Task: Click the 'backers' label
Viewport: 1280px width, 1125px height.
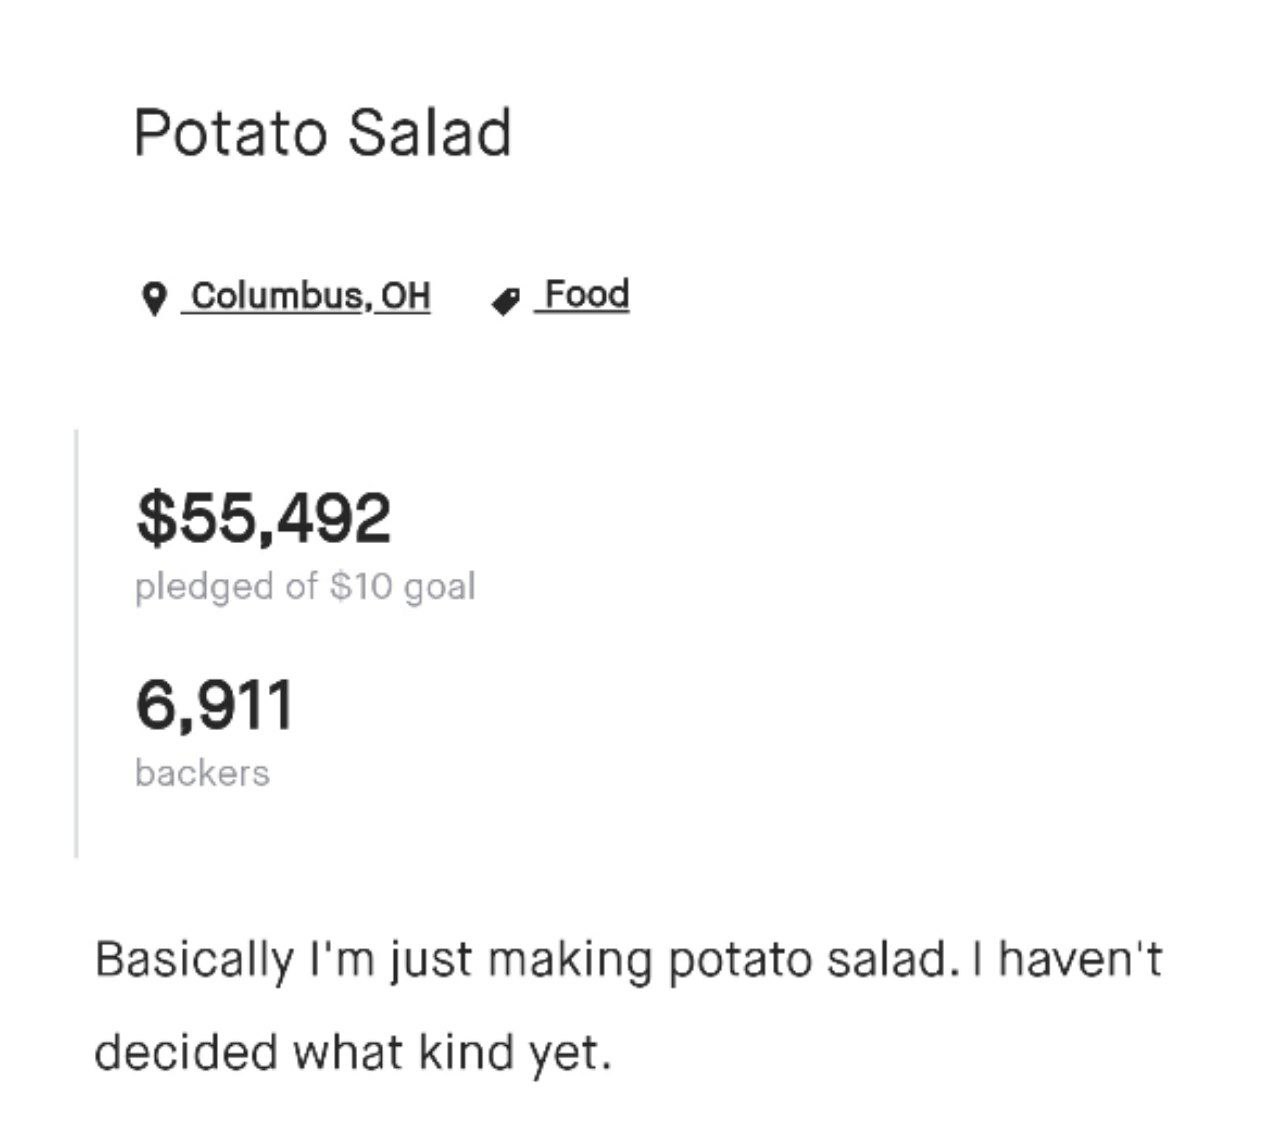Action: (x=202, y=773)
